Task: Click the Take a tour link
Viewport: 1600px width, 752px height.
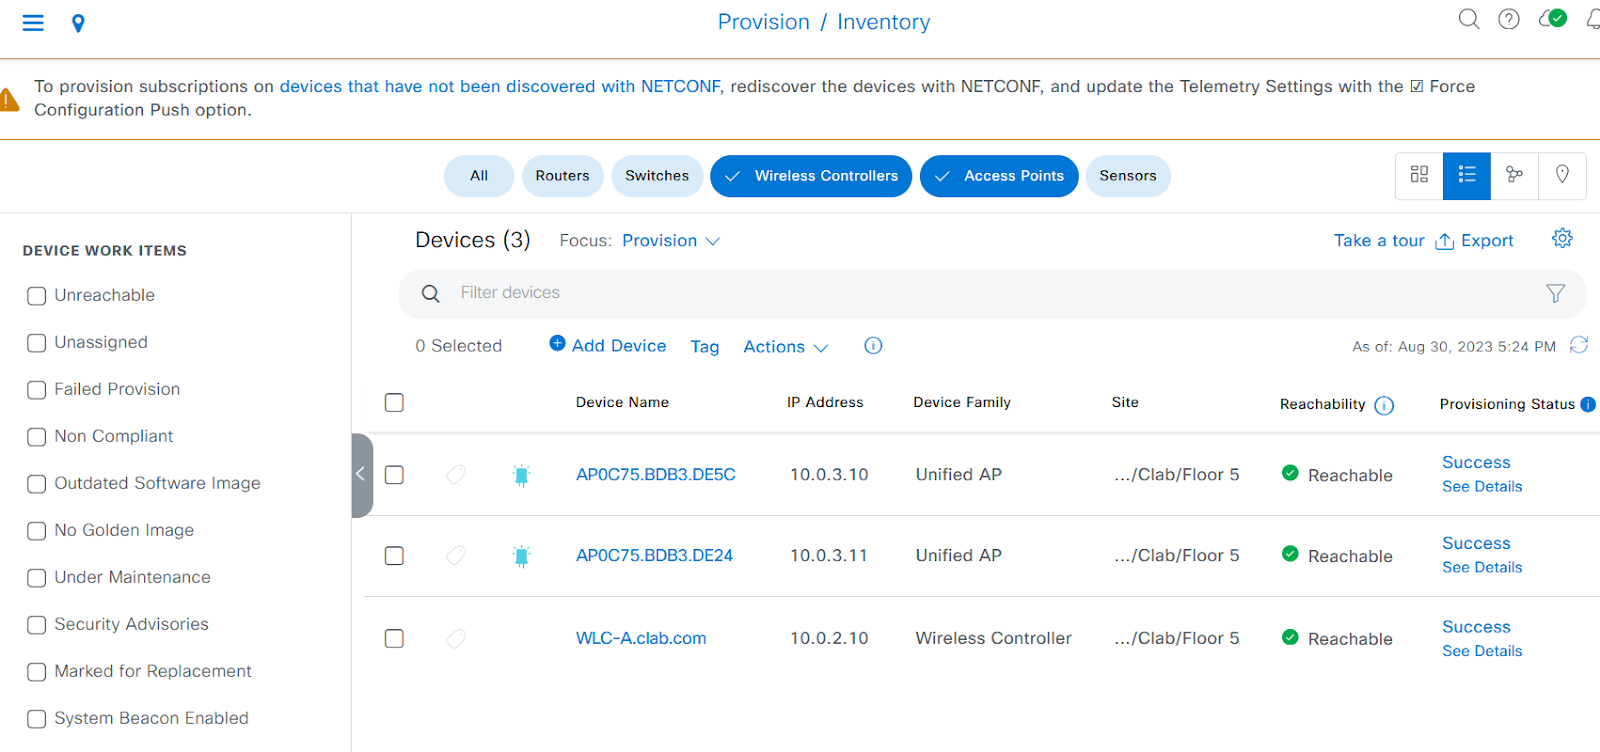Action: [1379, 240]
